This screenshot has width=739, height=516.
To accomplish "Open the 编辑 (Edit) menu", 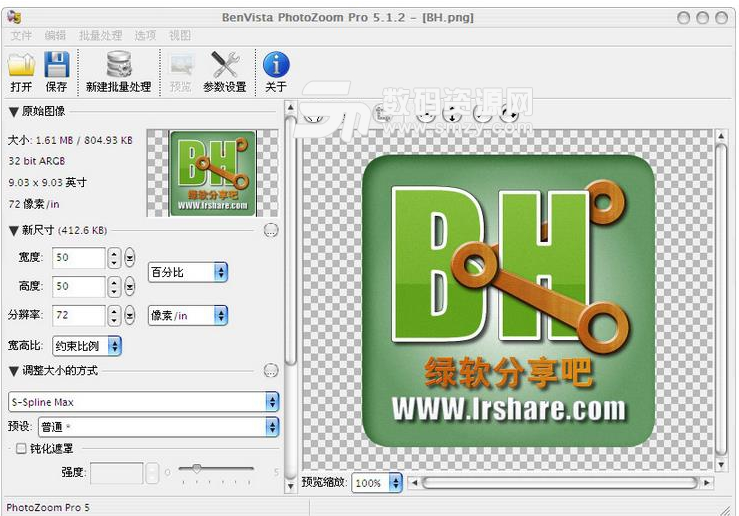I will [56, 35].
